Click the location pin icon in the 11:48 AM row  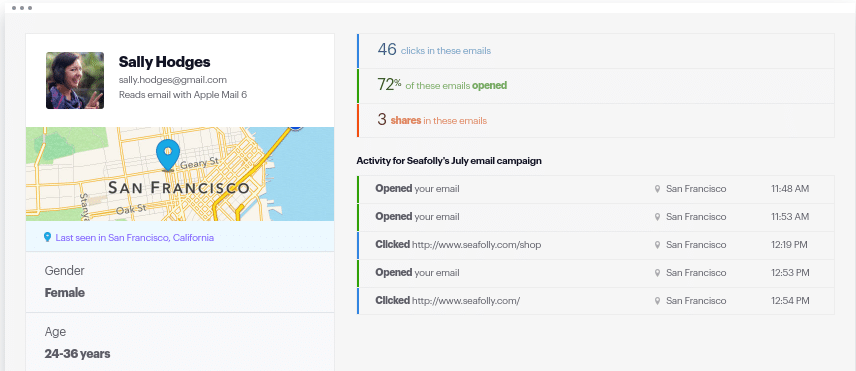(657, 189)
